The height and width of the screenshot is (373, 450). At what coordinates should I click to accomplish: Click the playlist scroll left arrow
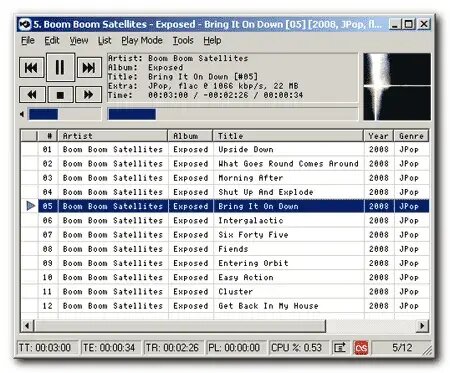27,326
